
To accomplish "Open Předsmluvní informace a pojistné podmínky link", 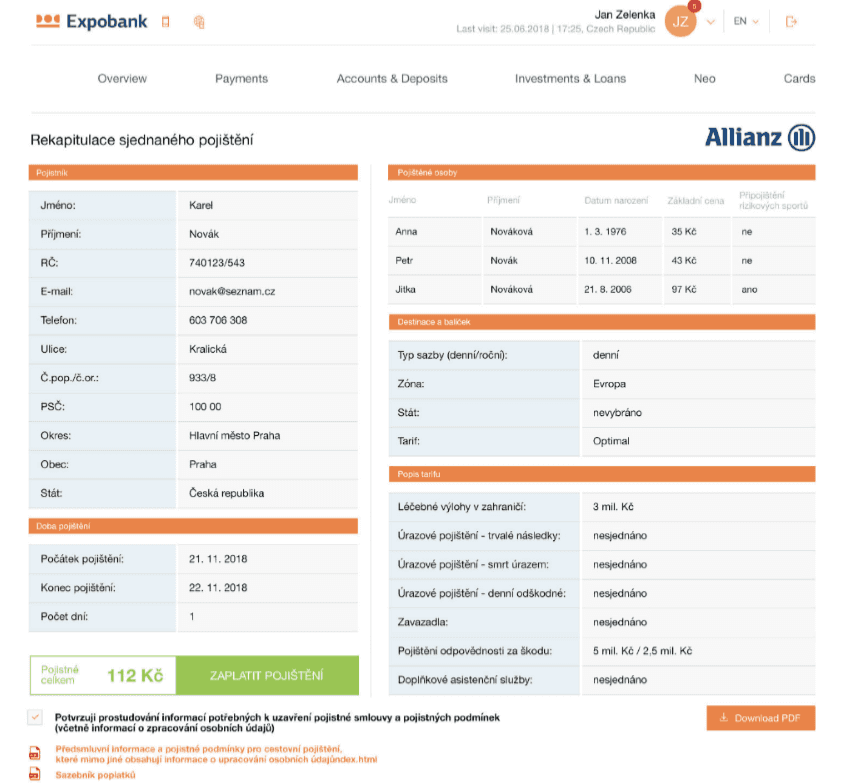I will coord(216,754).
